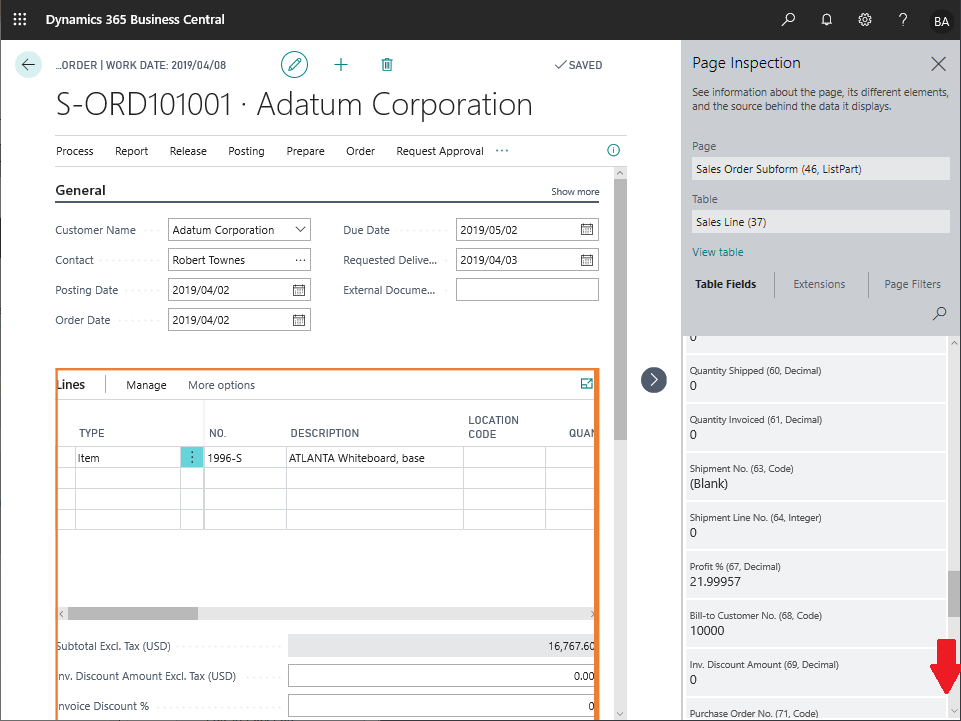This screenshot has height=721, width=961.
Task: Open the notifications bell icon
Action: (827, 19)
